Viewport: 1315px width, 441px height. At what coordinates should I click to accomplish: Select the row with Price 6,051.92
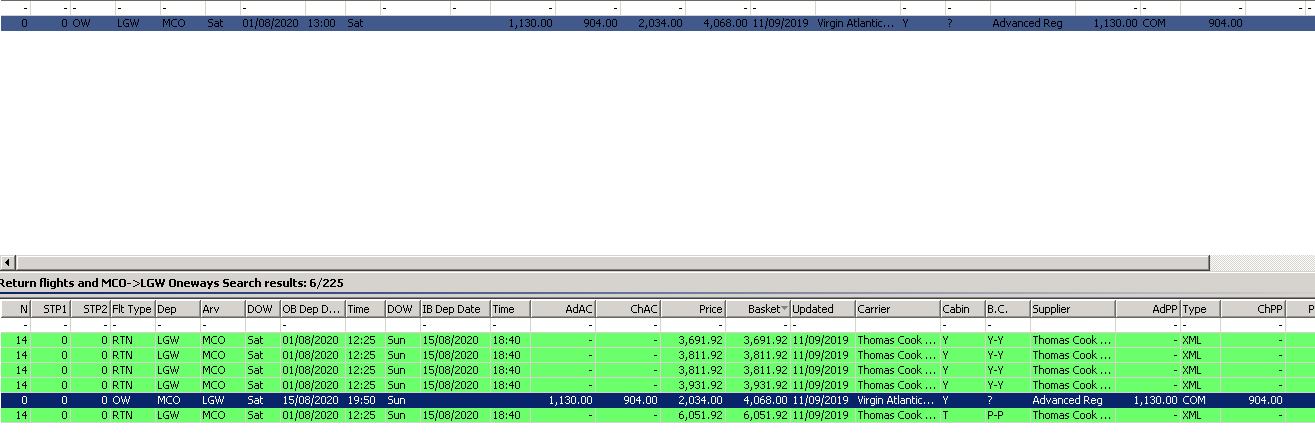pos(657,414)
